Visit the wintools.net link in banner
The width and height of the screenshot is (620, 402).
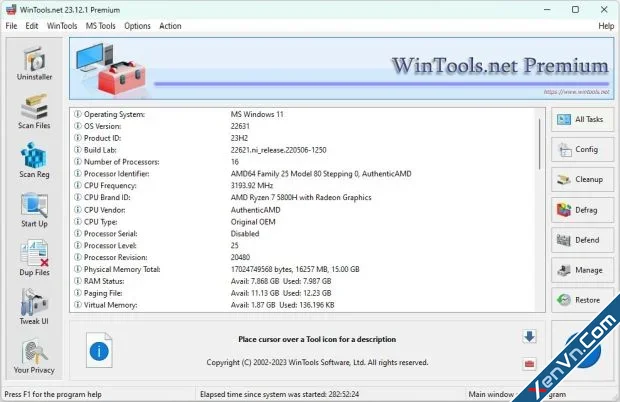pos(577,92)
